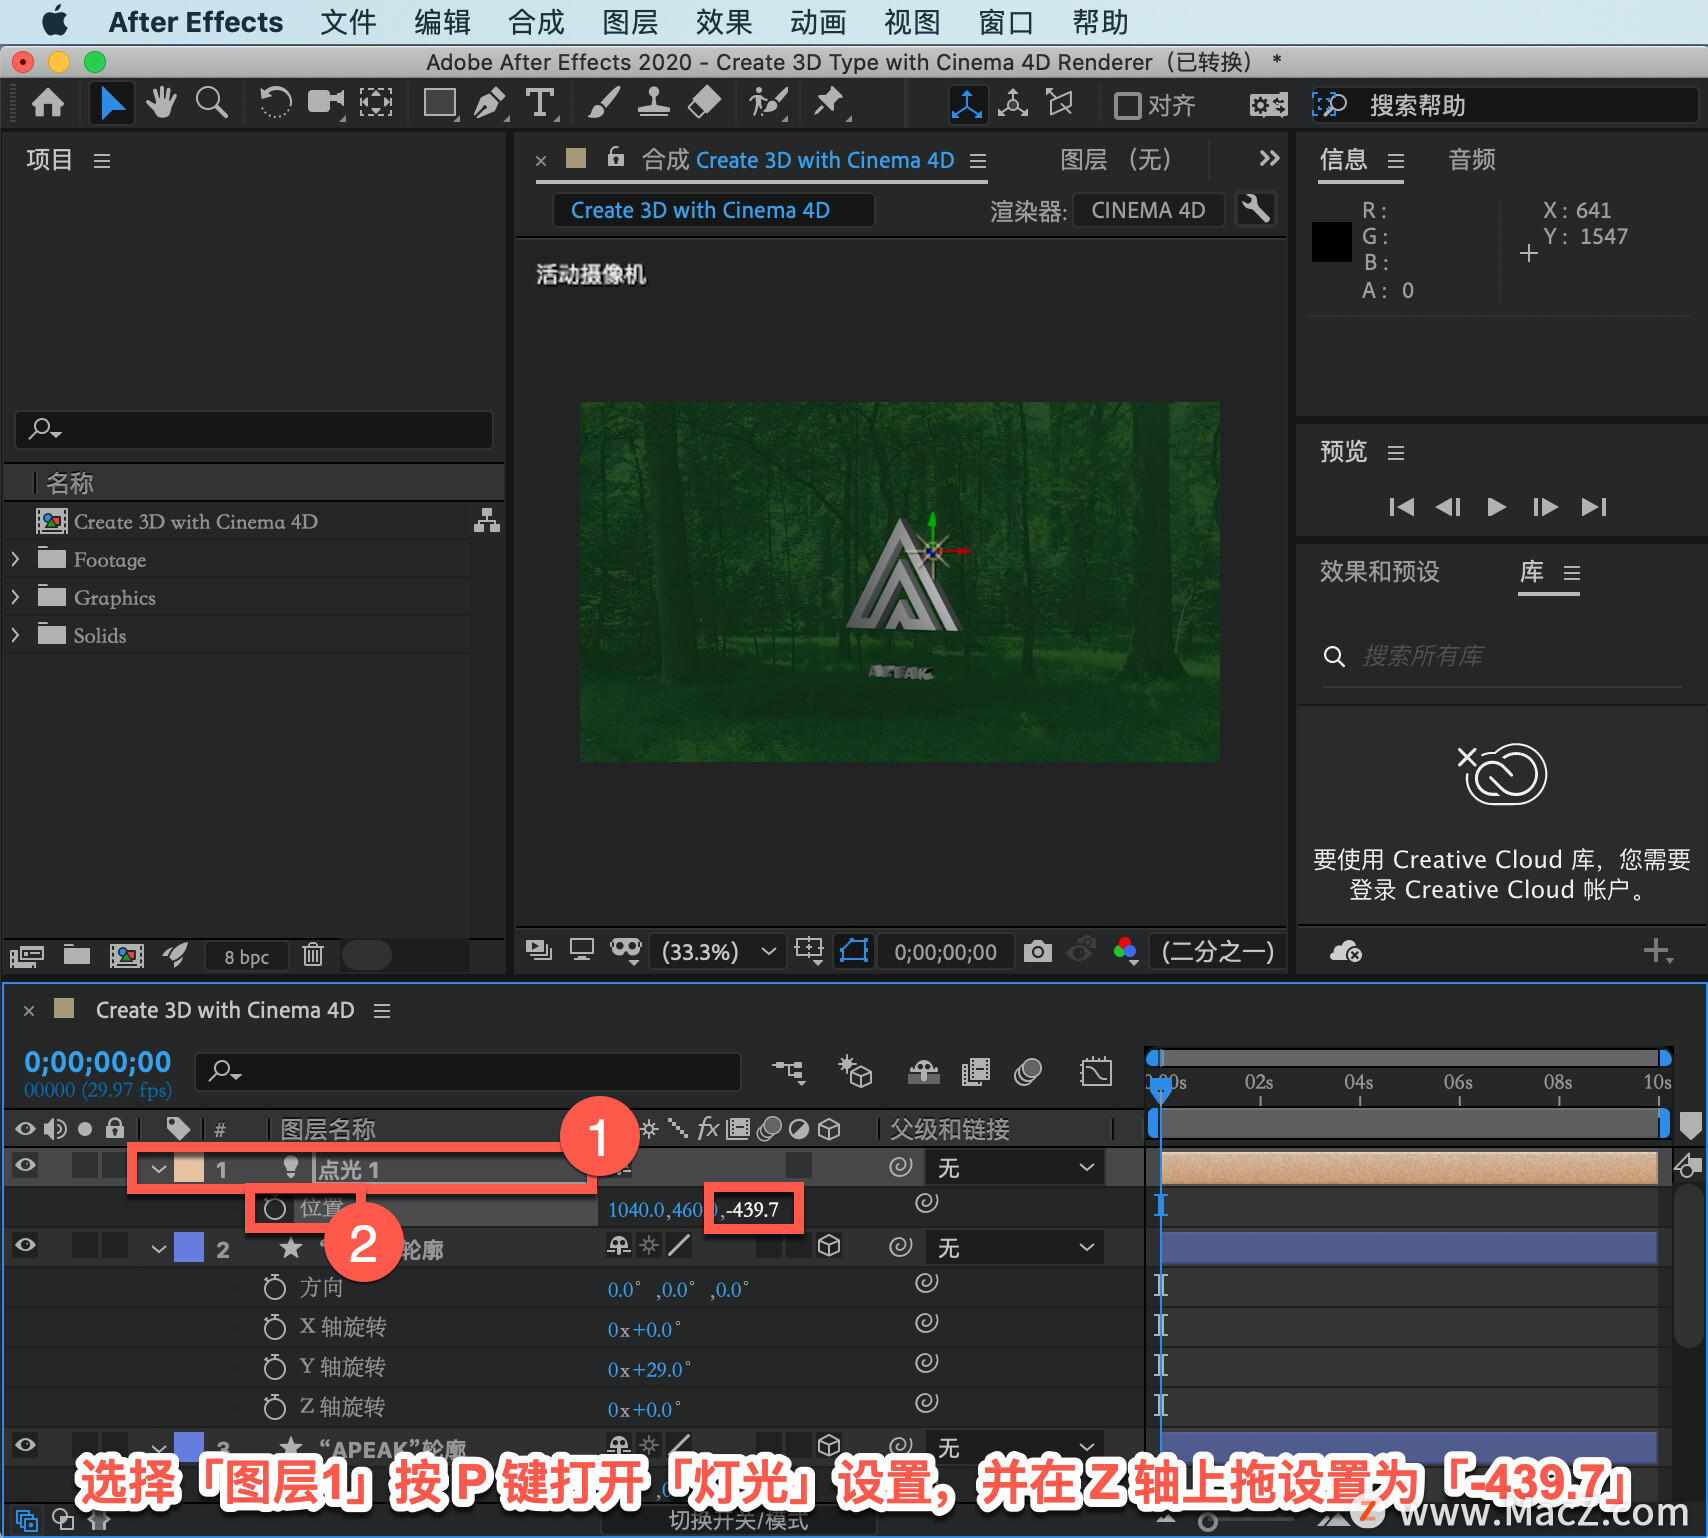Collapse layer 2 properties
This screenshot has width=1708, height=1538.
[x=159, y=1249]
